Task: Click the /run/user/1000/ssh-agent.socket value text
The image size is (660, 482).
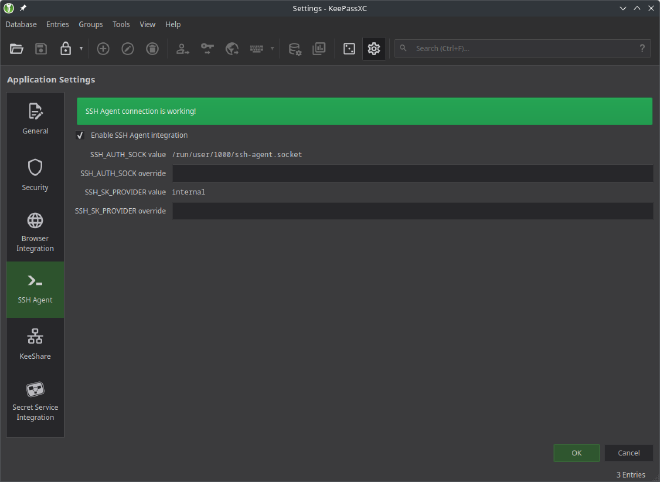Action: pyautogui.click(x=237, y=154)
